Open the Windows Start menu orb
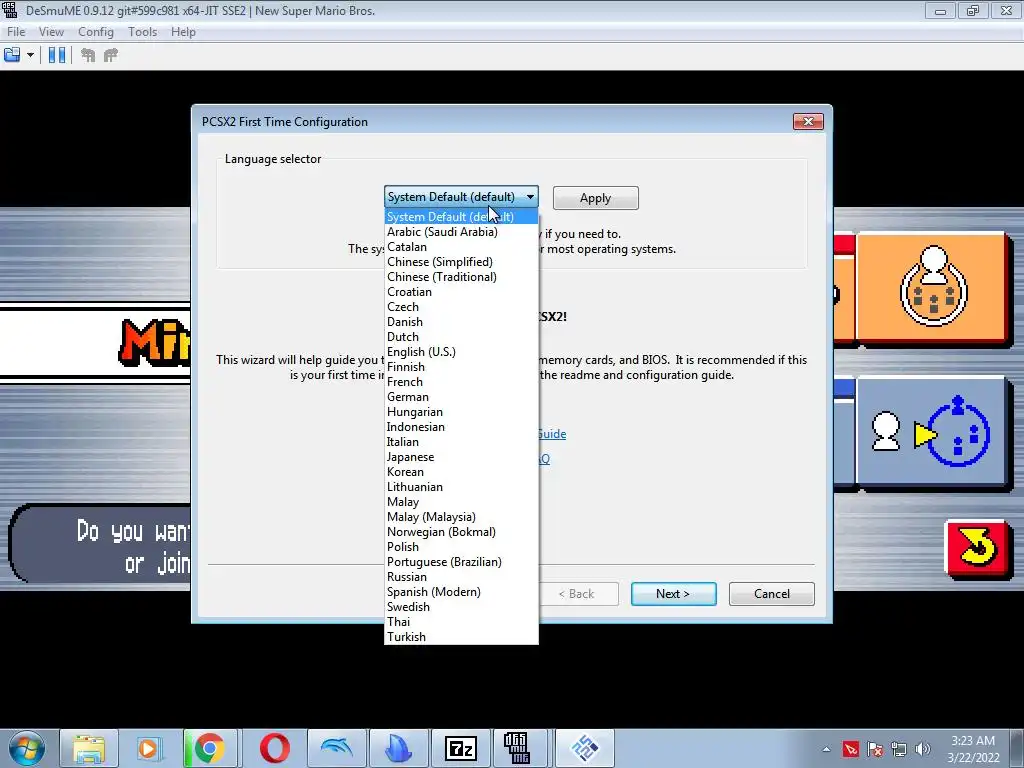Screen dimensions: 1024x768 [27, 748]
